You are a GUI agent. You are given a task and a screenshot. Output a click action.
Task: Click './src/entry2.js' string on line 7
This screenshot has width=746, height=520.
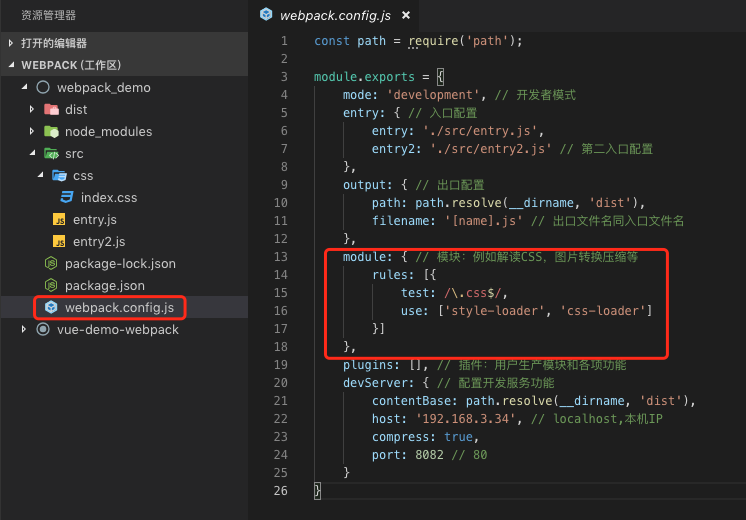tap(491, 149)
